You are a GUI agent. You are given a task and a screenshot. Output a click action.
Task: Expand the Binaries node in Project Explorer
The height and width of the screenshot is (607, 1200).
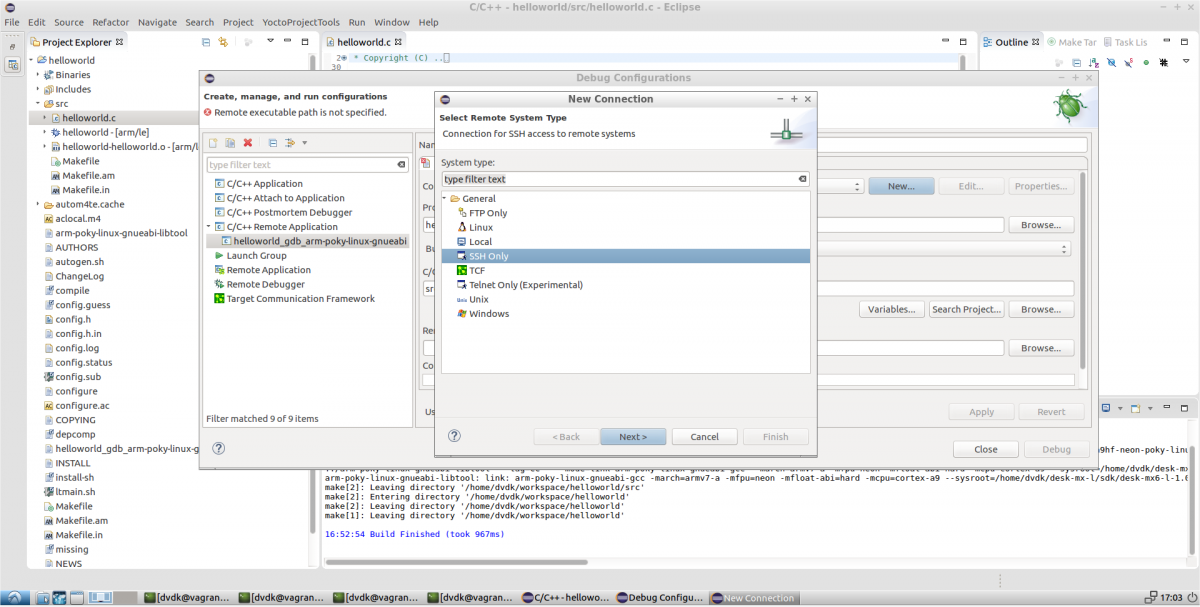pos(38,75)
